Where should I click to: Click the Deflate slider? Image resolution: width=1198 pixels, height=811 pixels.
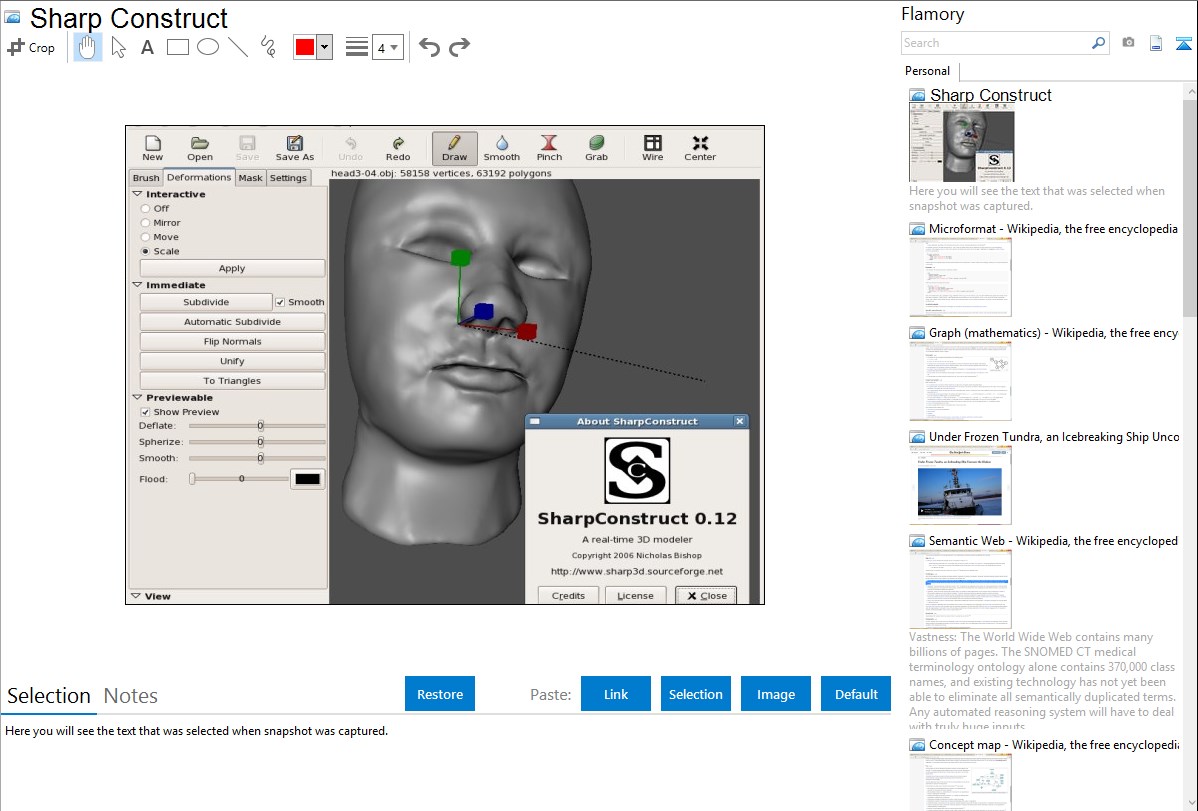257,426
